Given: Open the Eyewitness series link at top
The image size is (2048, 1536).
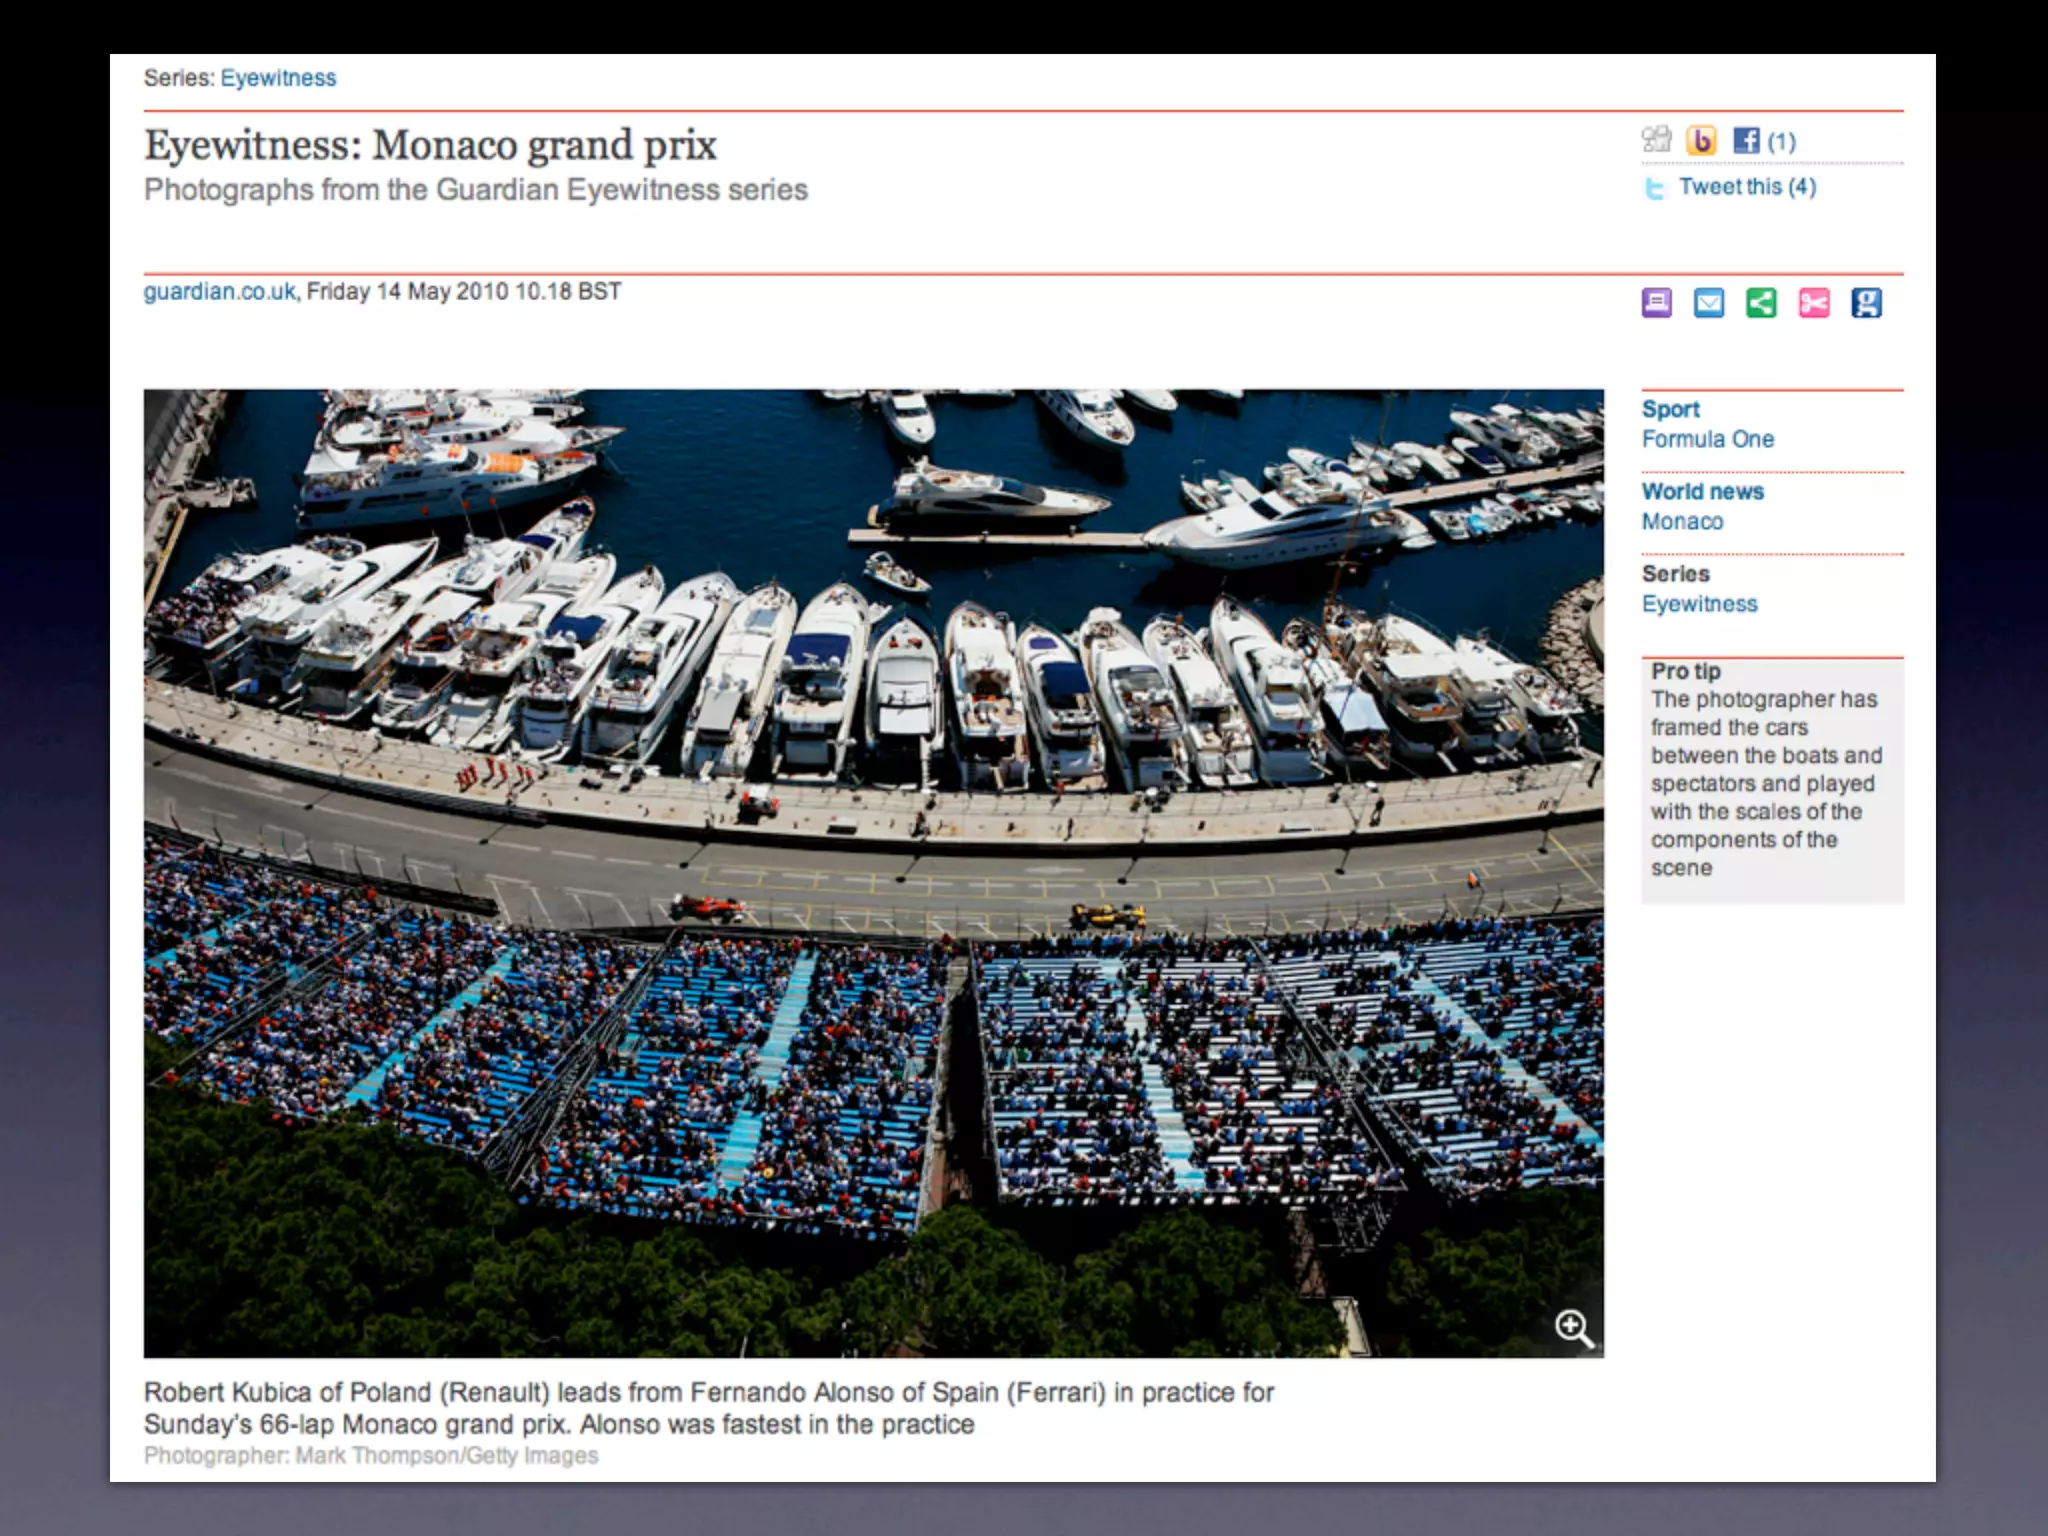Looking at the screenshot, I should click(278, 78).
